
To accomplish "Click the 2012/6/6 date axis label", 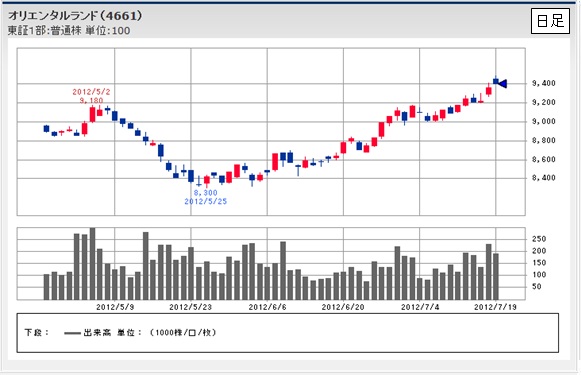I will 268,307.
